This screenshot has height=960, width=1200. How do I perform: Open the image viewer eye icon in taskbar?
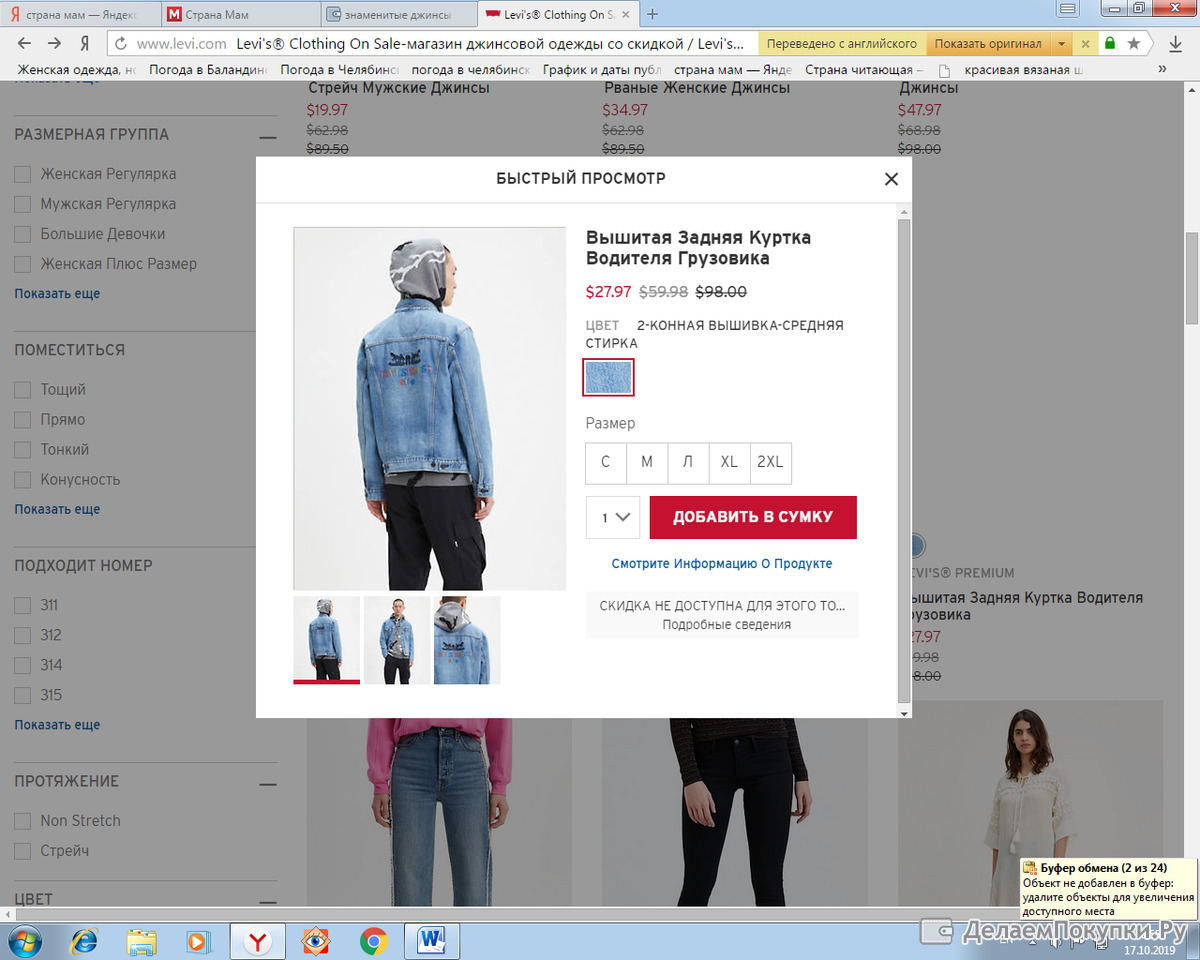[x=317, y=941]
